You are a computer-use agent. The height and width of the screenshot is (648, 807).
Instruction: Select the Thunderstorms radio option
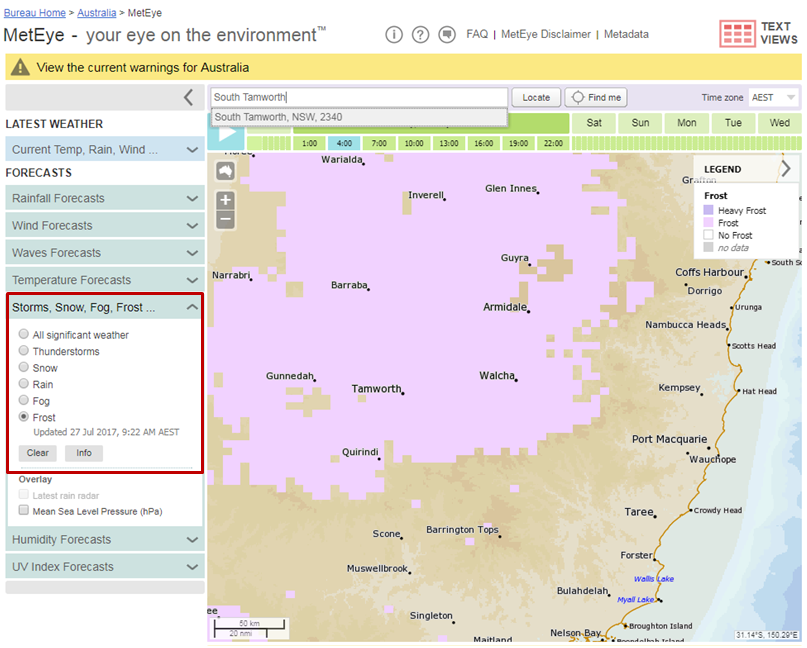[24, 351]
